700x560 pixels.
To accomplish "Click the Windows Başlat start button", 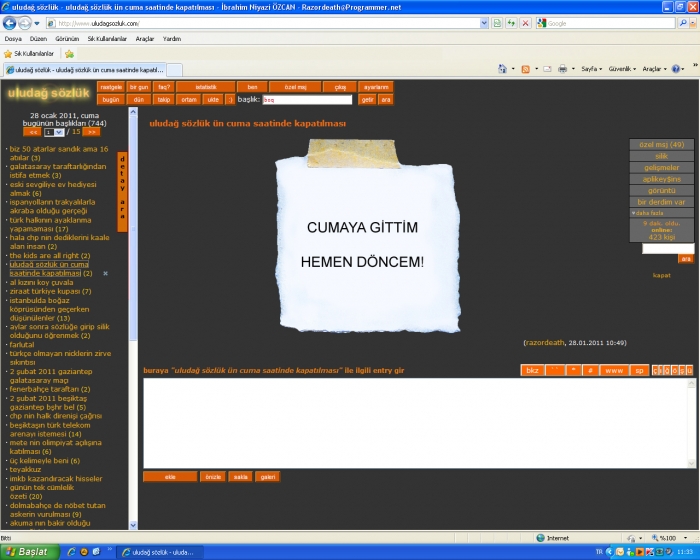I will point(29,552).
